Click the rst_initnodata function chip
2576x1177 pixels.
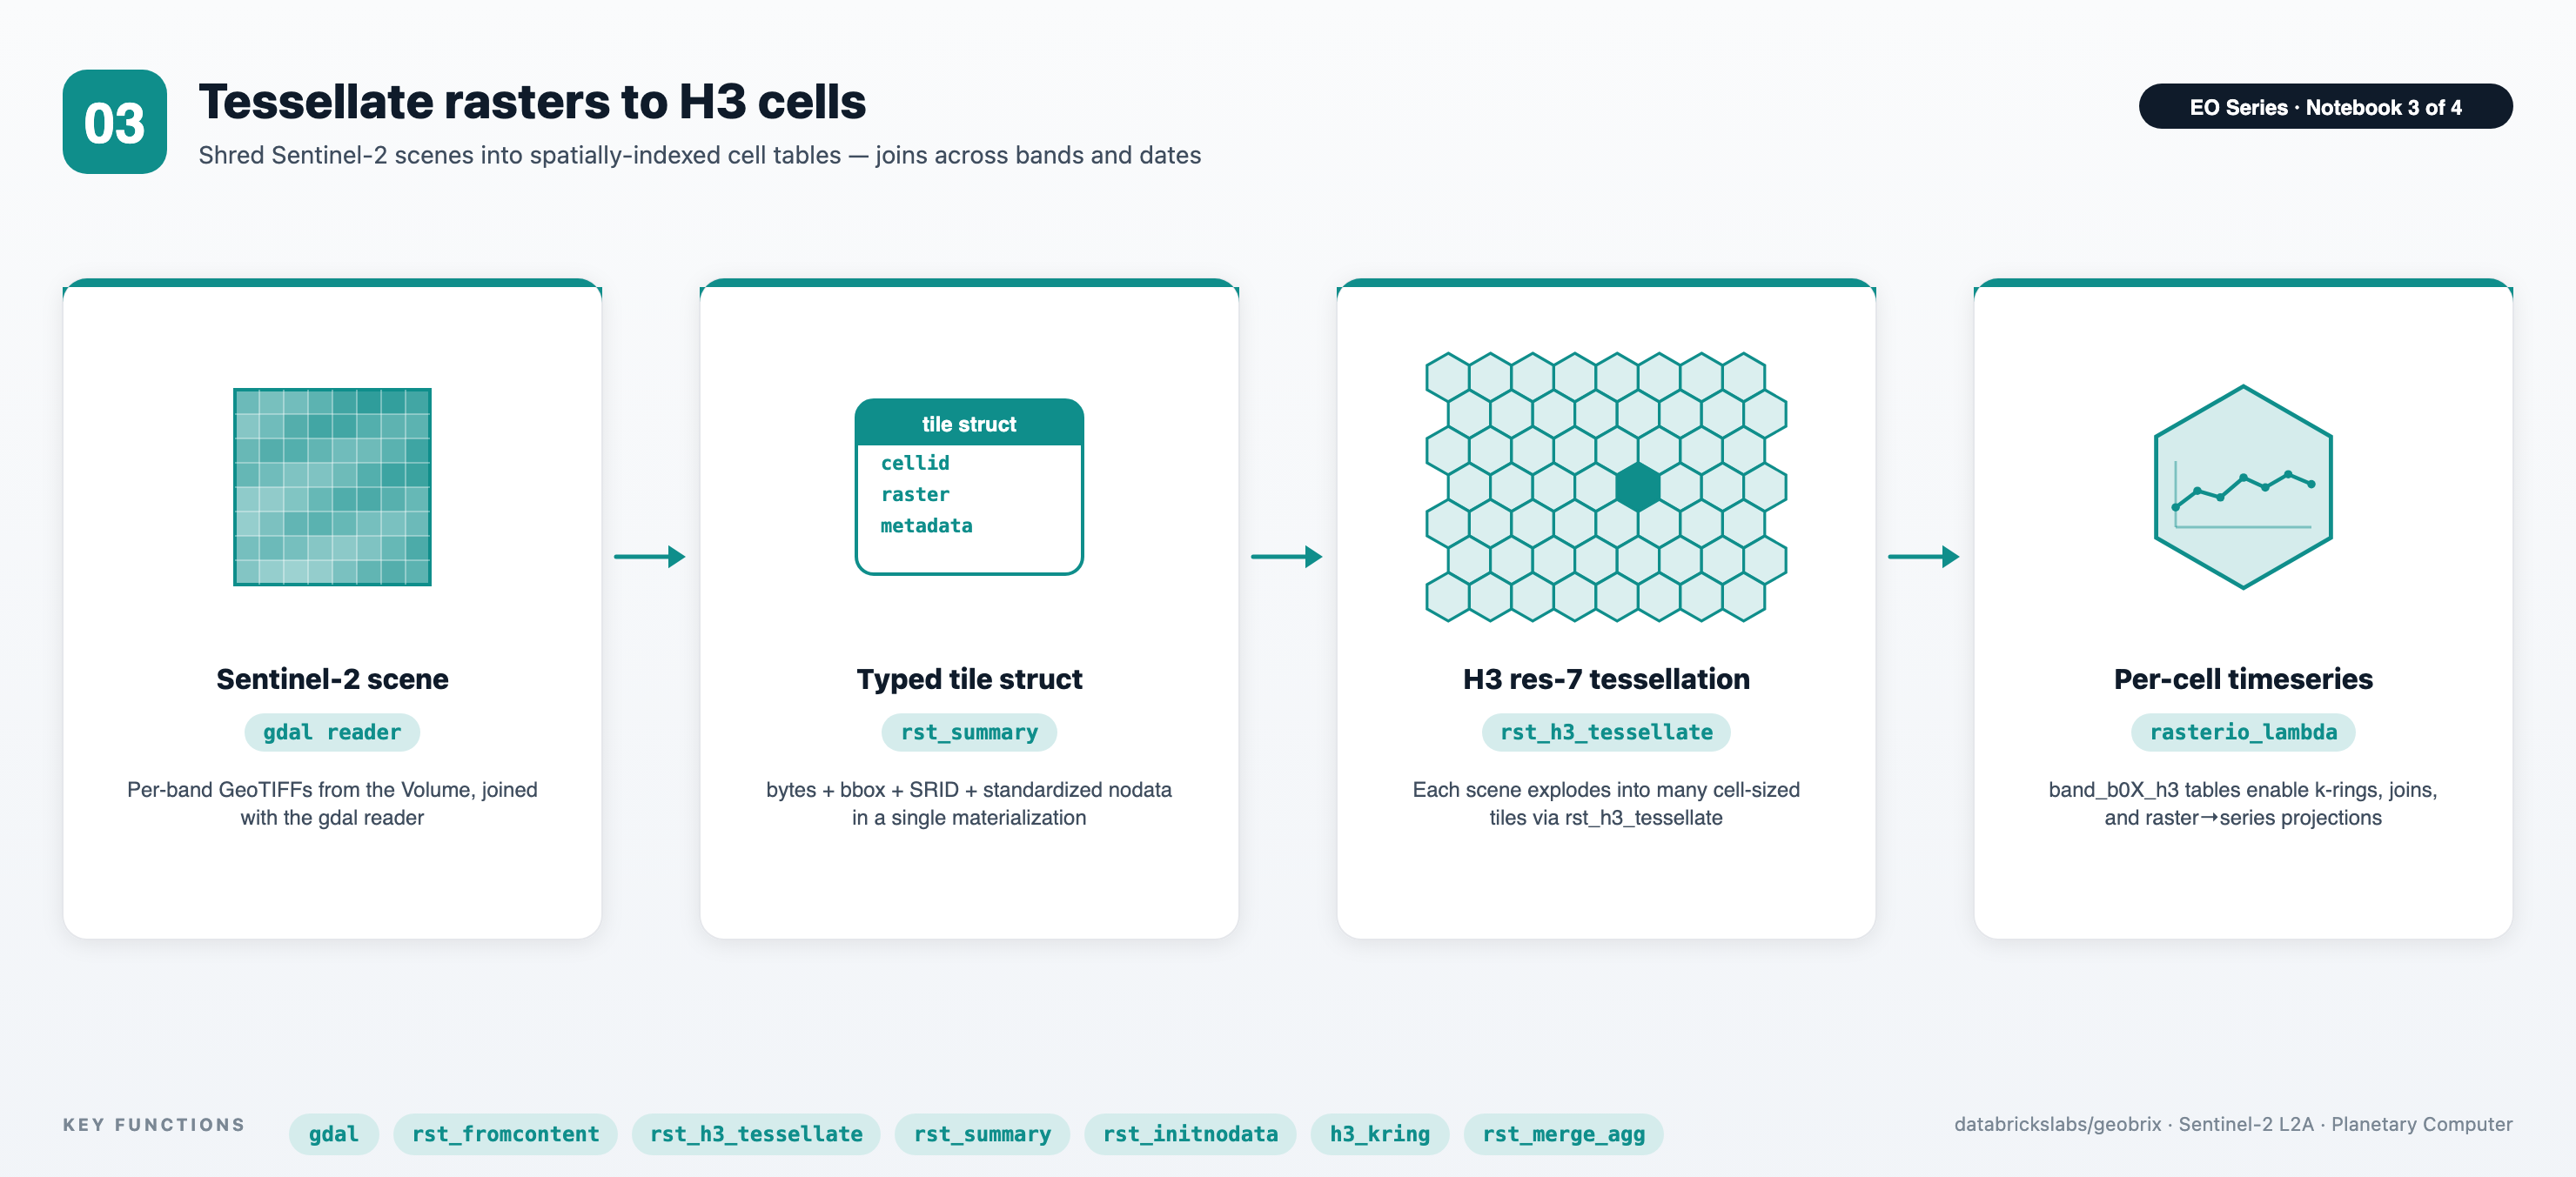[1190, 1134]
